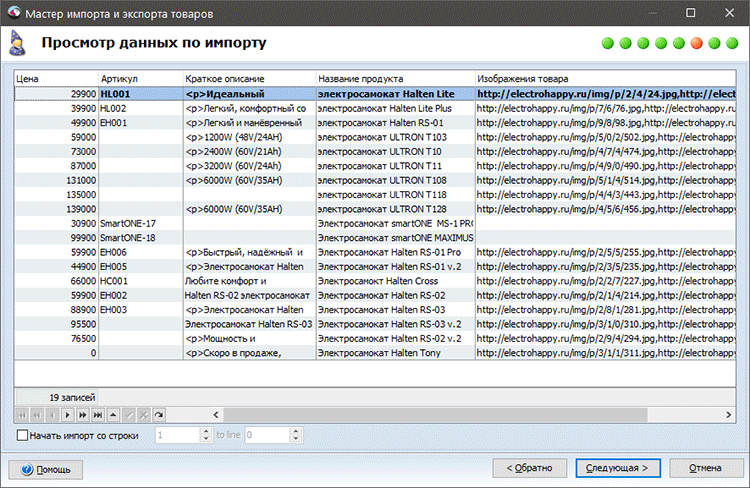Image resolution: width=750 pixels, height=488 pixels.
Task: Go to first record in navigator
Action: click(x=22, y=415)
